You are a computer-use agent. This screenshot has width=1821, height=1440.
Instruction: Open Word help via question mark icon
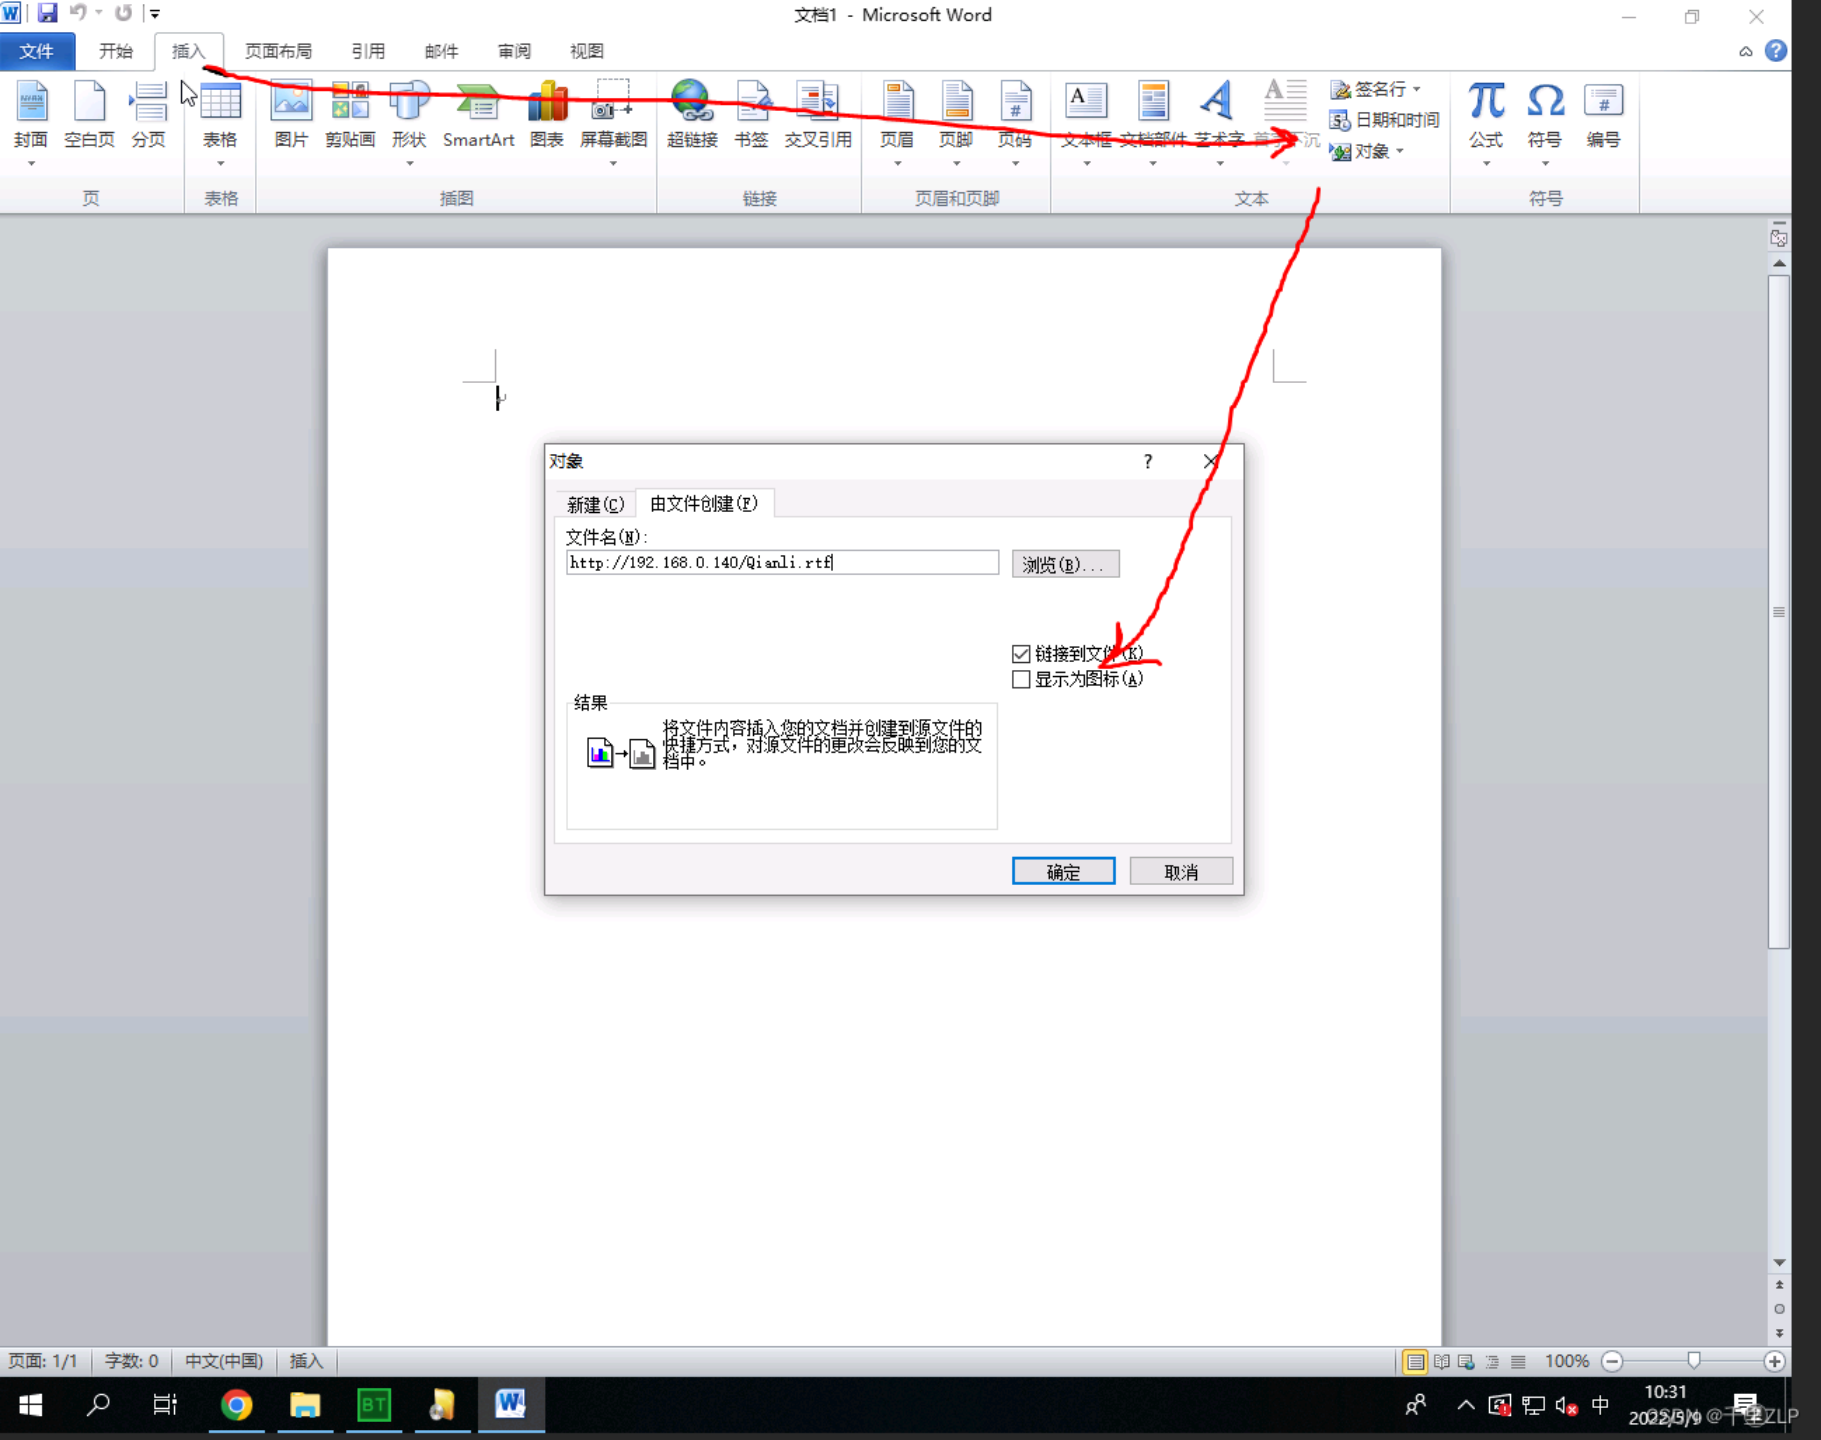1776,51
